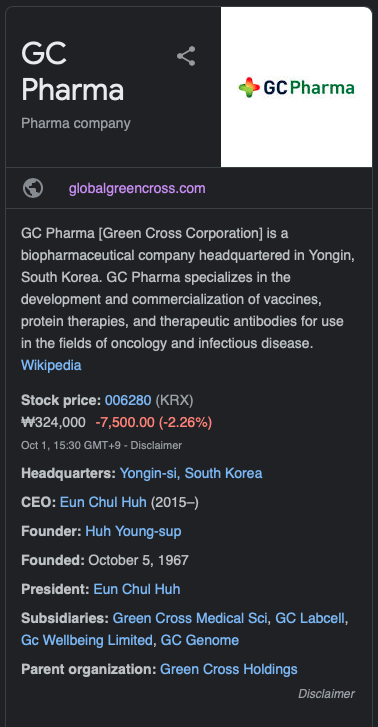The height and width of the screenshot is (727, 378).
Task: Click the President Eun Chul Huh link
Action: 137,589
